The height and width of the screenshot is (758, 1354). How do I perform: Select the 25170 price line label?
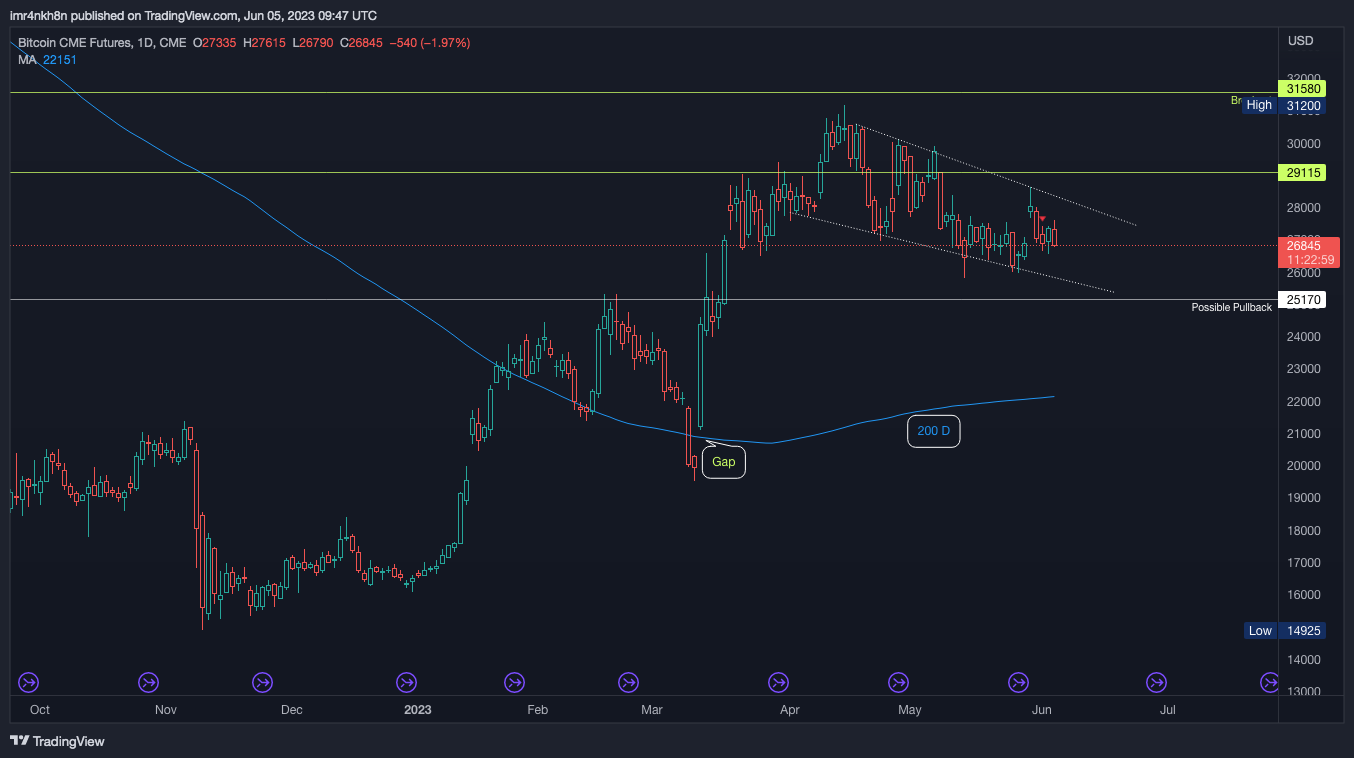(x=1302, y=299)
